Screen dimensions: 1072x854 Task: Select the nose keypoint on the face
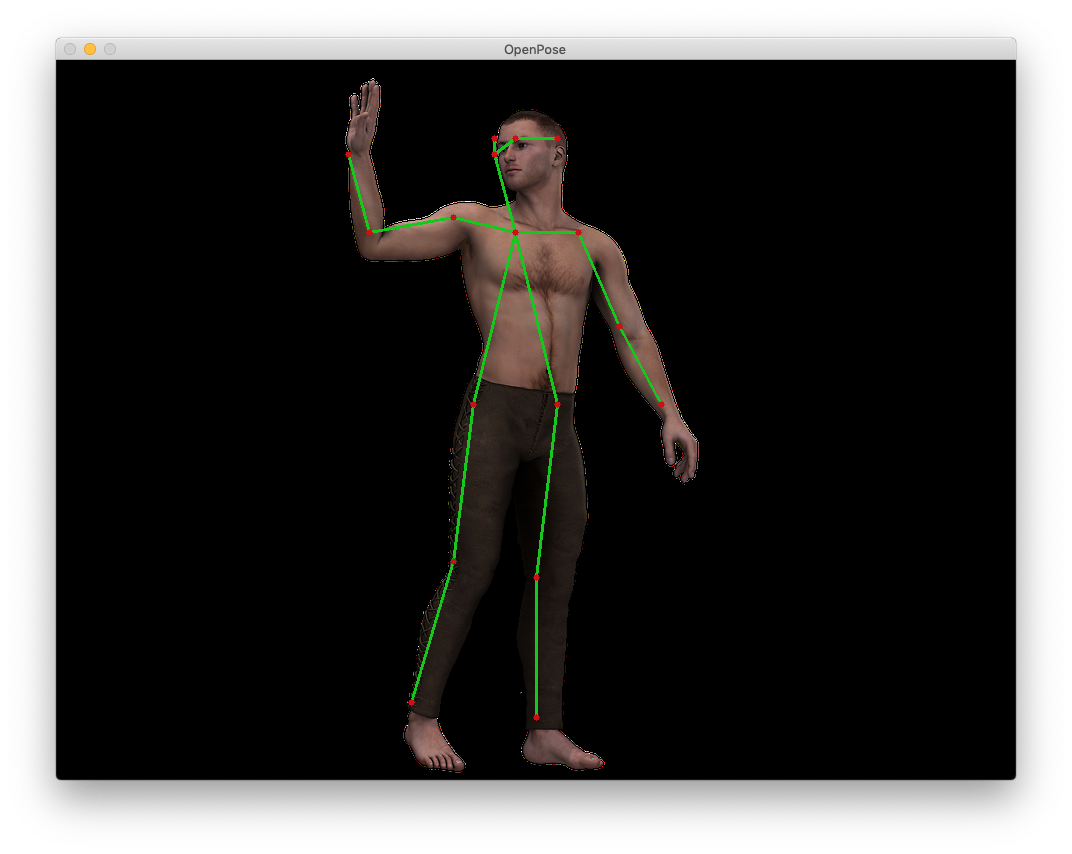495,155
